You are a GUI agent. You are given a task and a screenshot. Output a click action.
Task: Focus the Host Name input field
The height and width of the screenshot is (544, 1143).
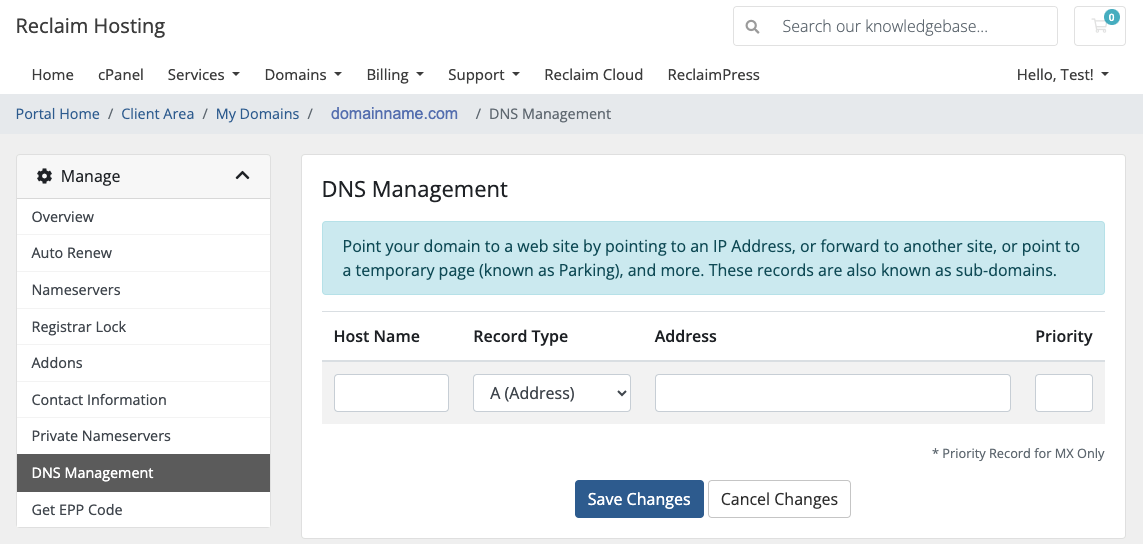pyautogui.click(x=391, y=393)
